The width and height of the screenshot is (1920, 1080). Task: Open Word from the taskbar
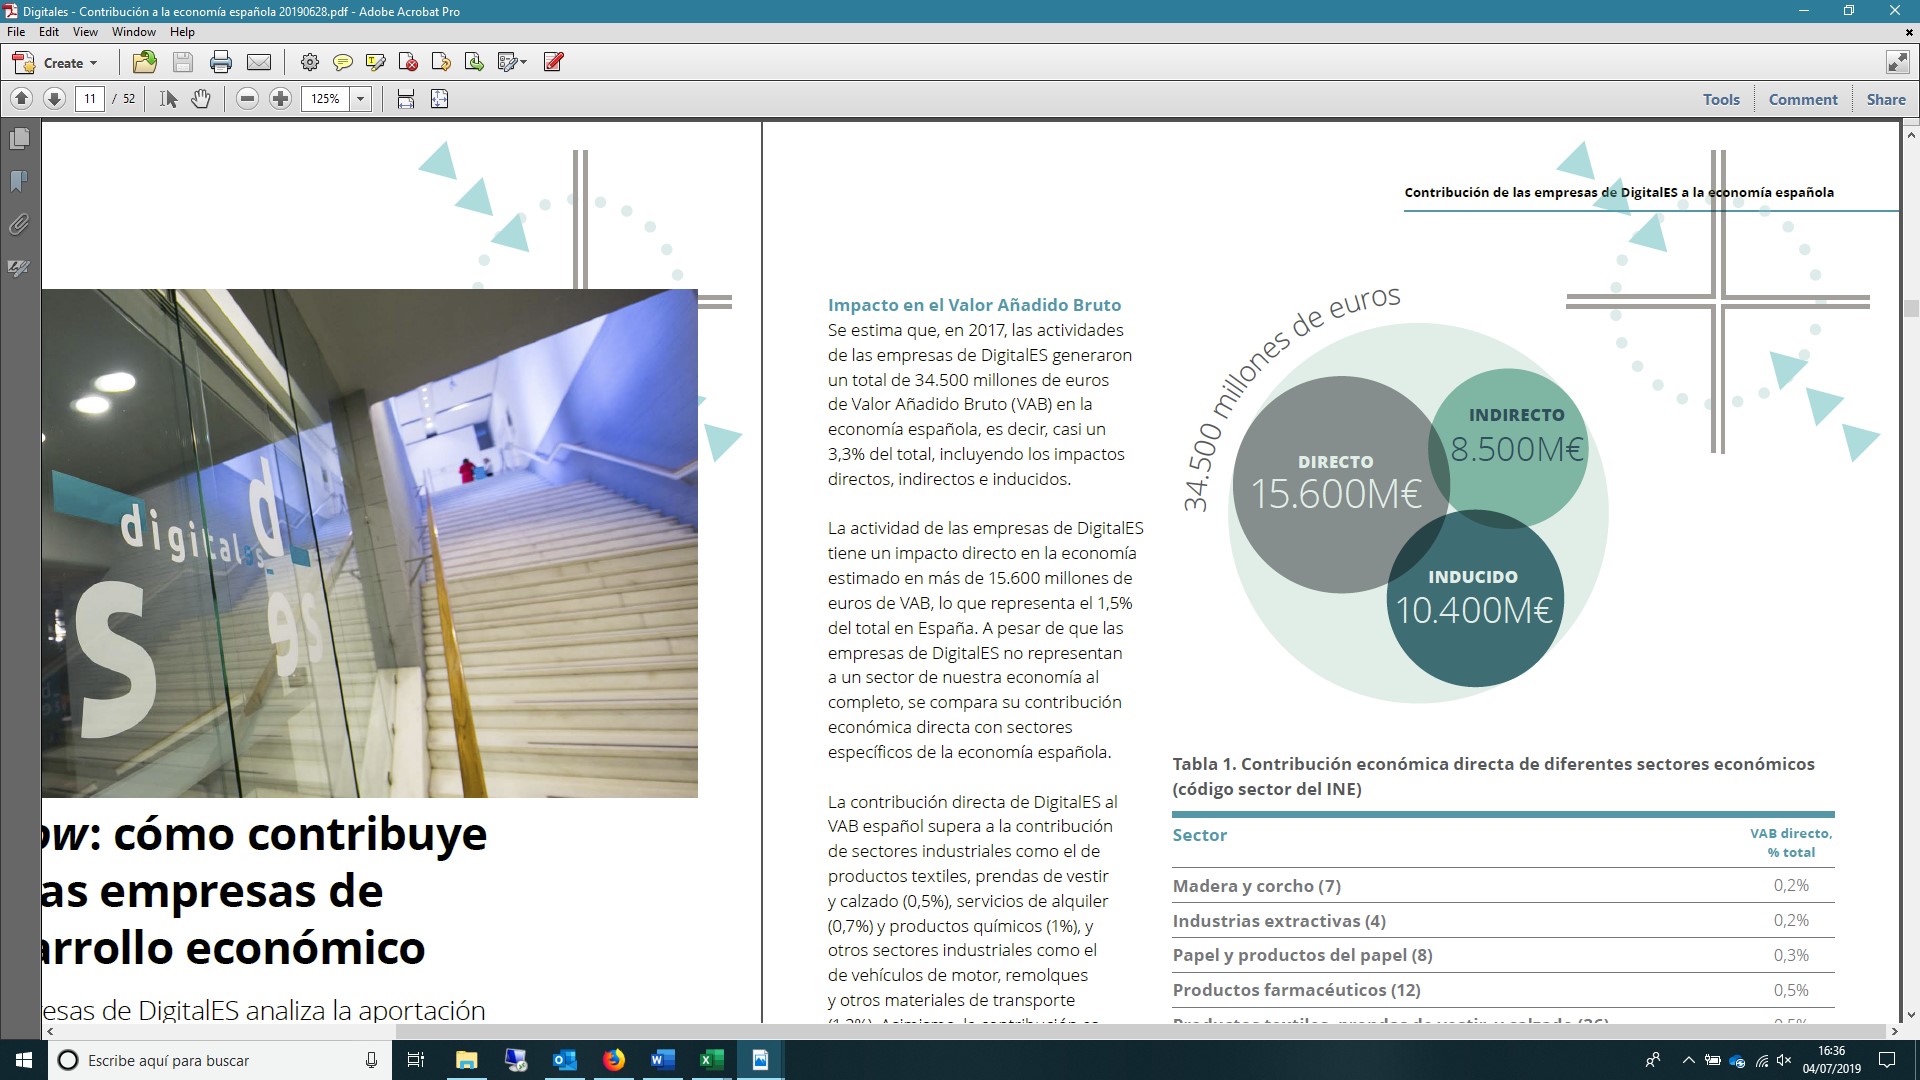point(662,1060)
